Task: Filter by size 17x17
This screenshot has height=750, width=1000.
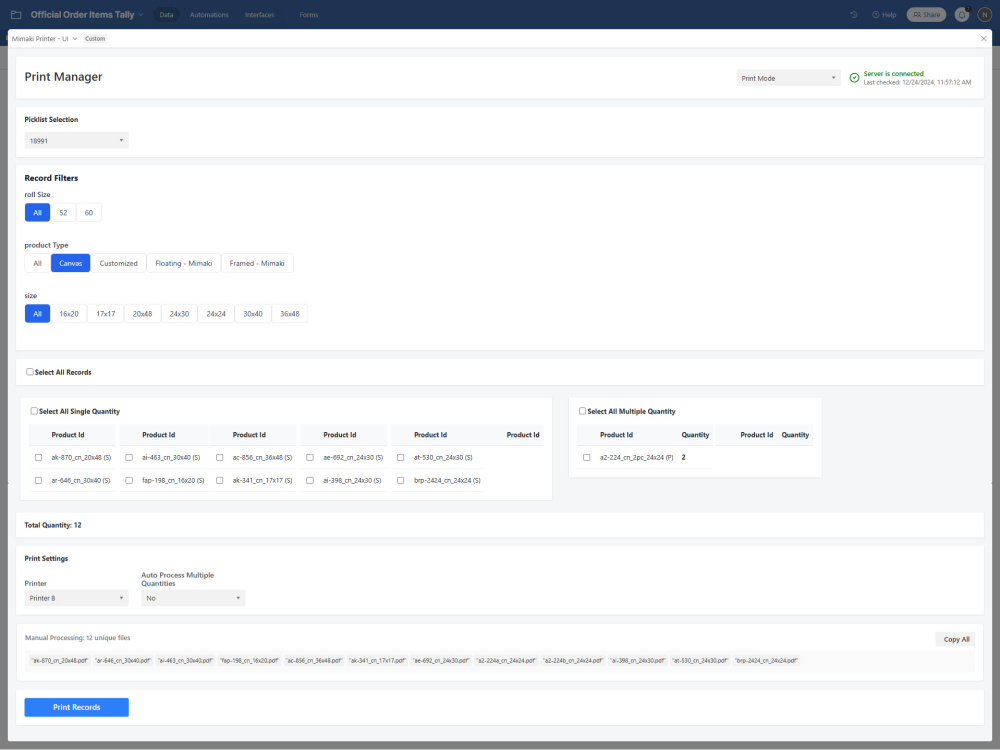Action: [x=106, y=313]
